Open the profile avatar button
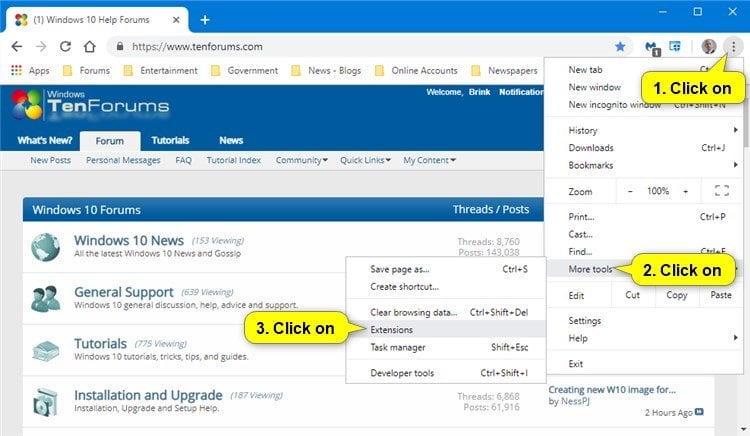750x436 pixels. (708, 46)
